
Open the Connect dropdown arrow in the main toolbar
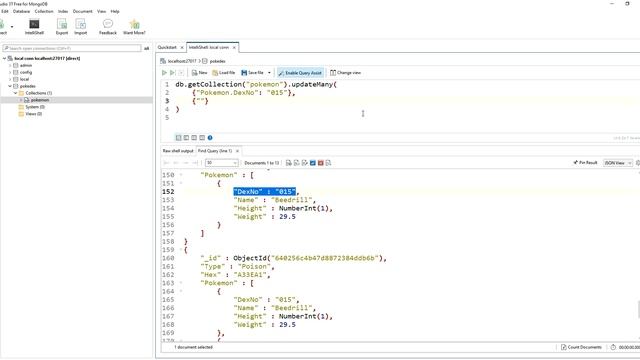point(12,27)
